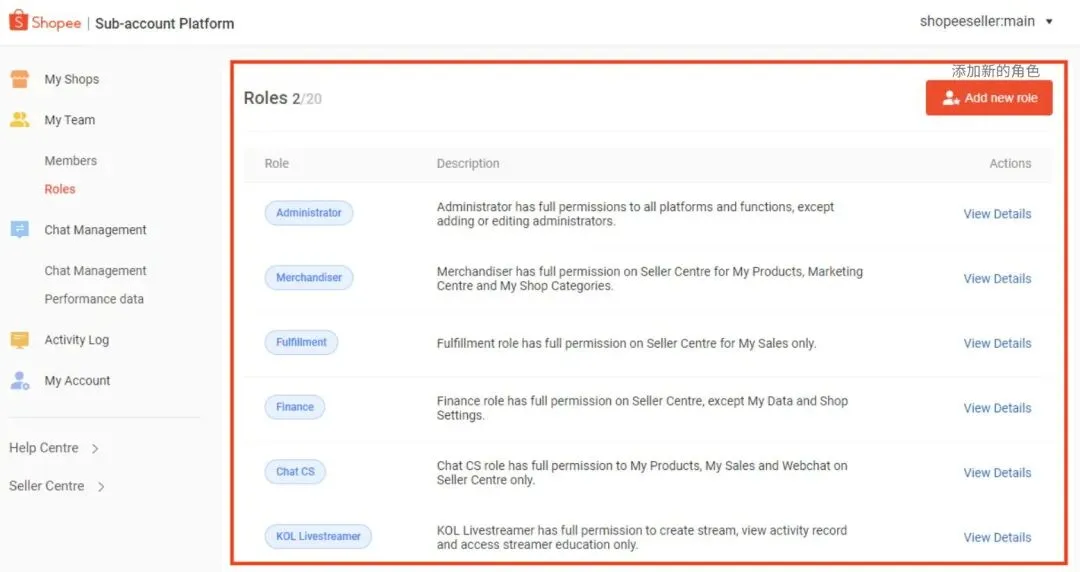The image size is (1080, 572).
Task: Open My Account in the sidebar
Action: pos(77,380)
